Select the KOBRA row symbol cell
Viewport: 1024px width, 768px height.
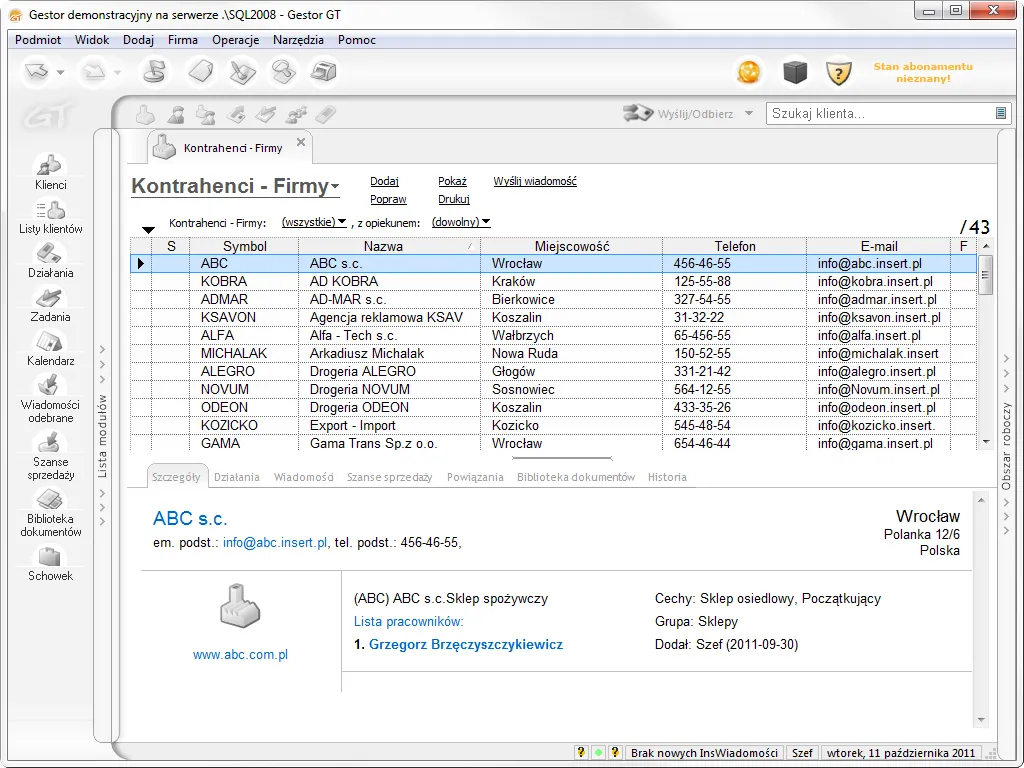tap(244, 281)
